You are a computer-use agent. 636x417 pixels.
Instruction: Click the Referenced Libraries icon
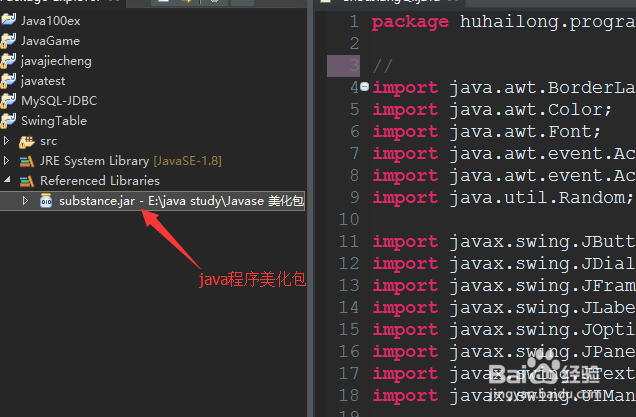click(27, 181)
